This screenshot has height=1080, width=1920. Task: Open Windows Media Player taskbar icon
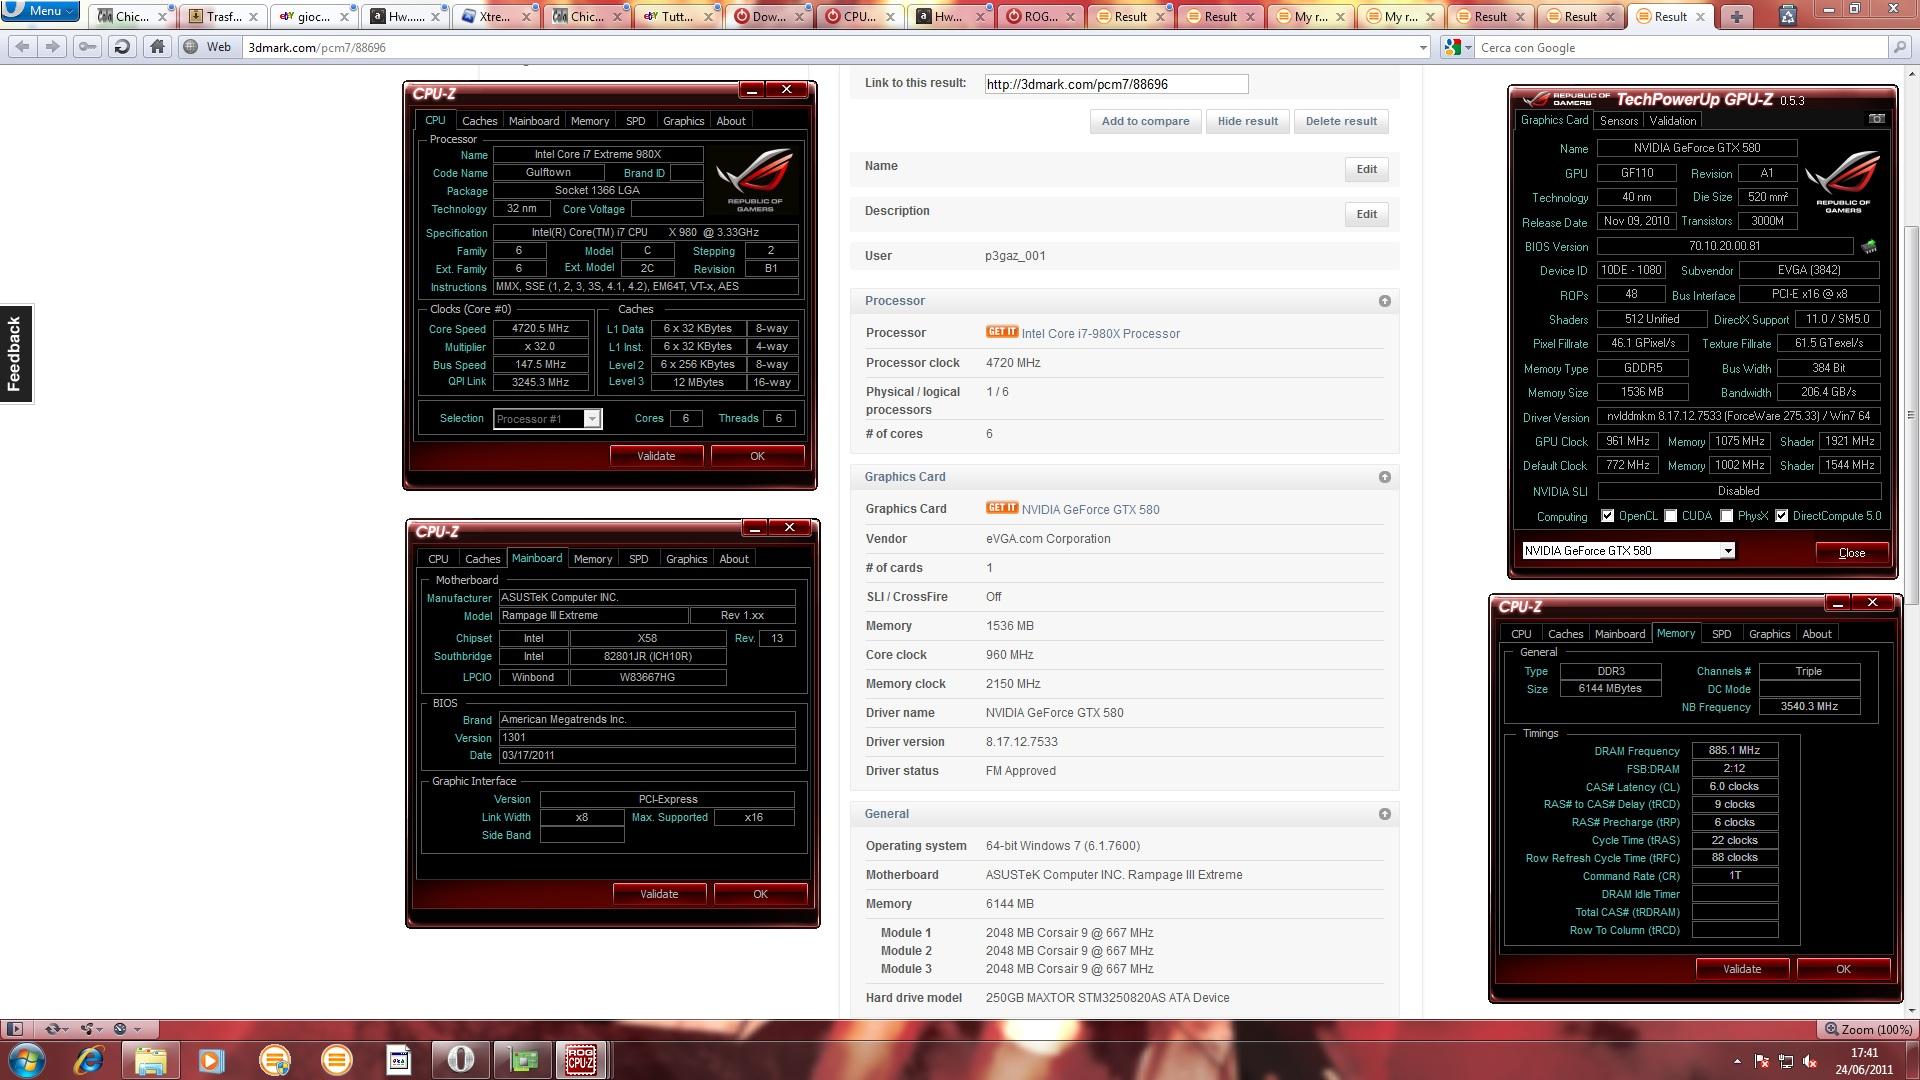[x=211, y=1059]
